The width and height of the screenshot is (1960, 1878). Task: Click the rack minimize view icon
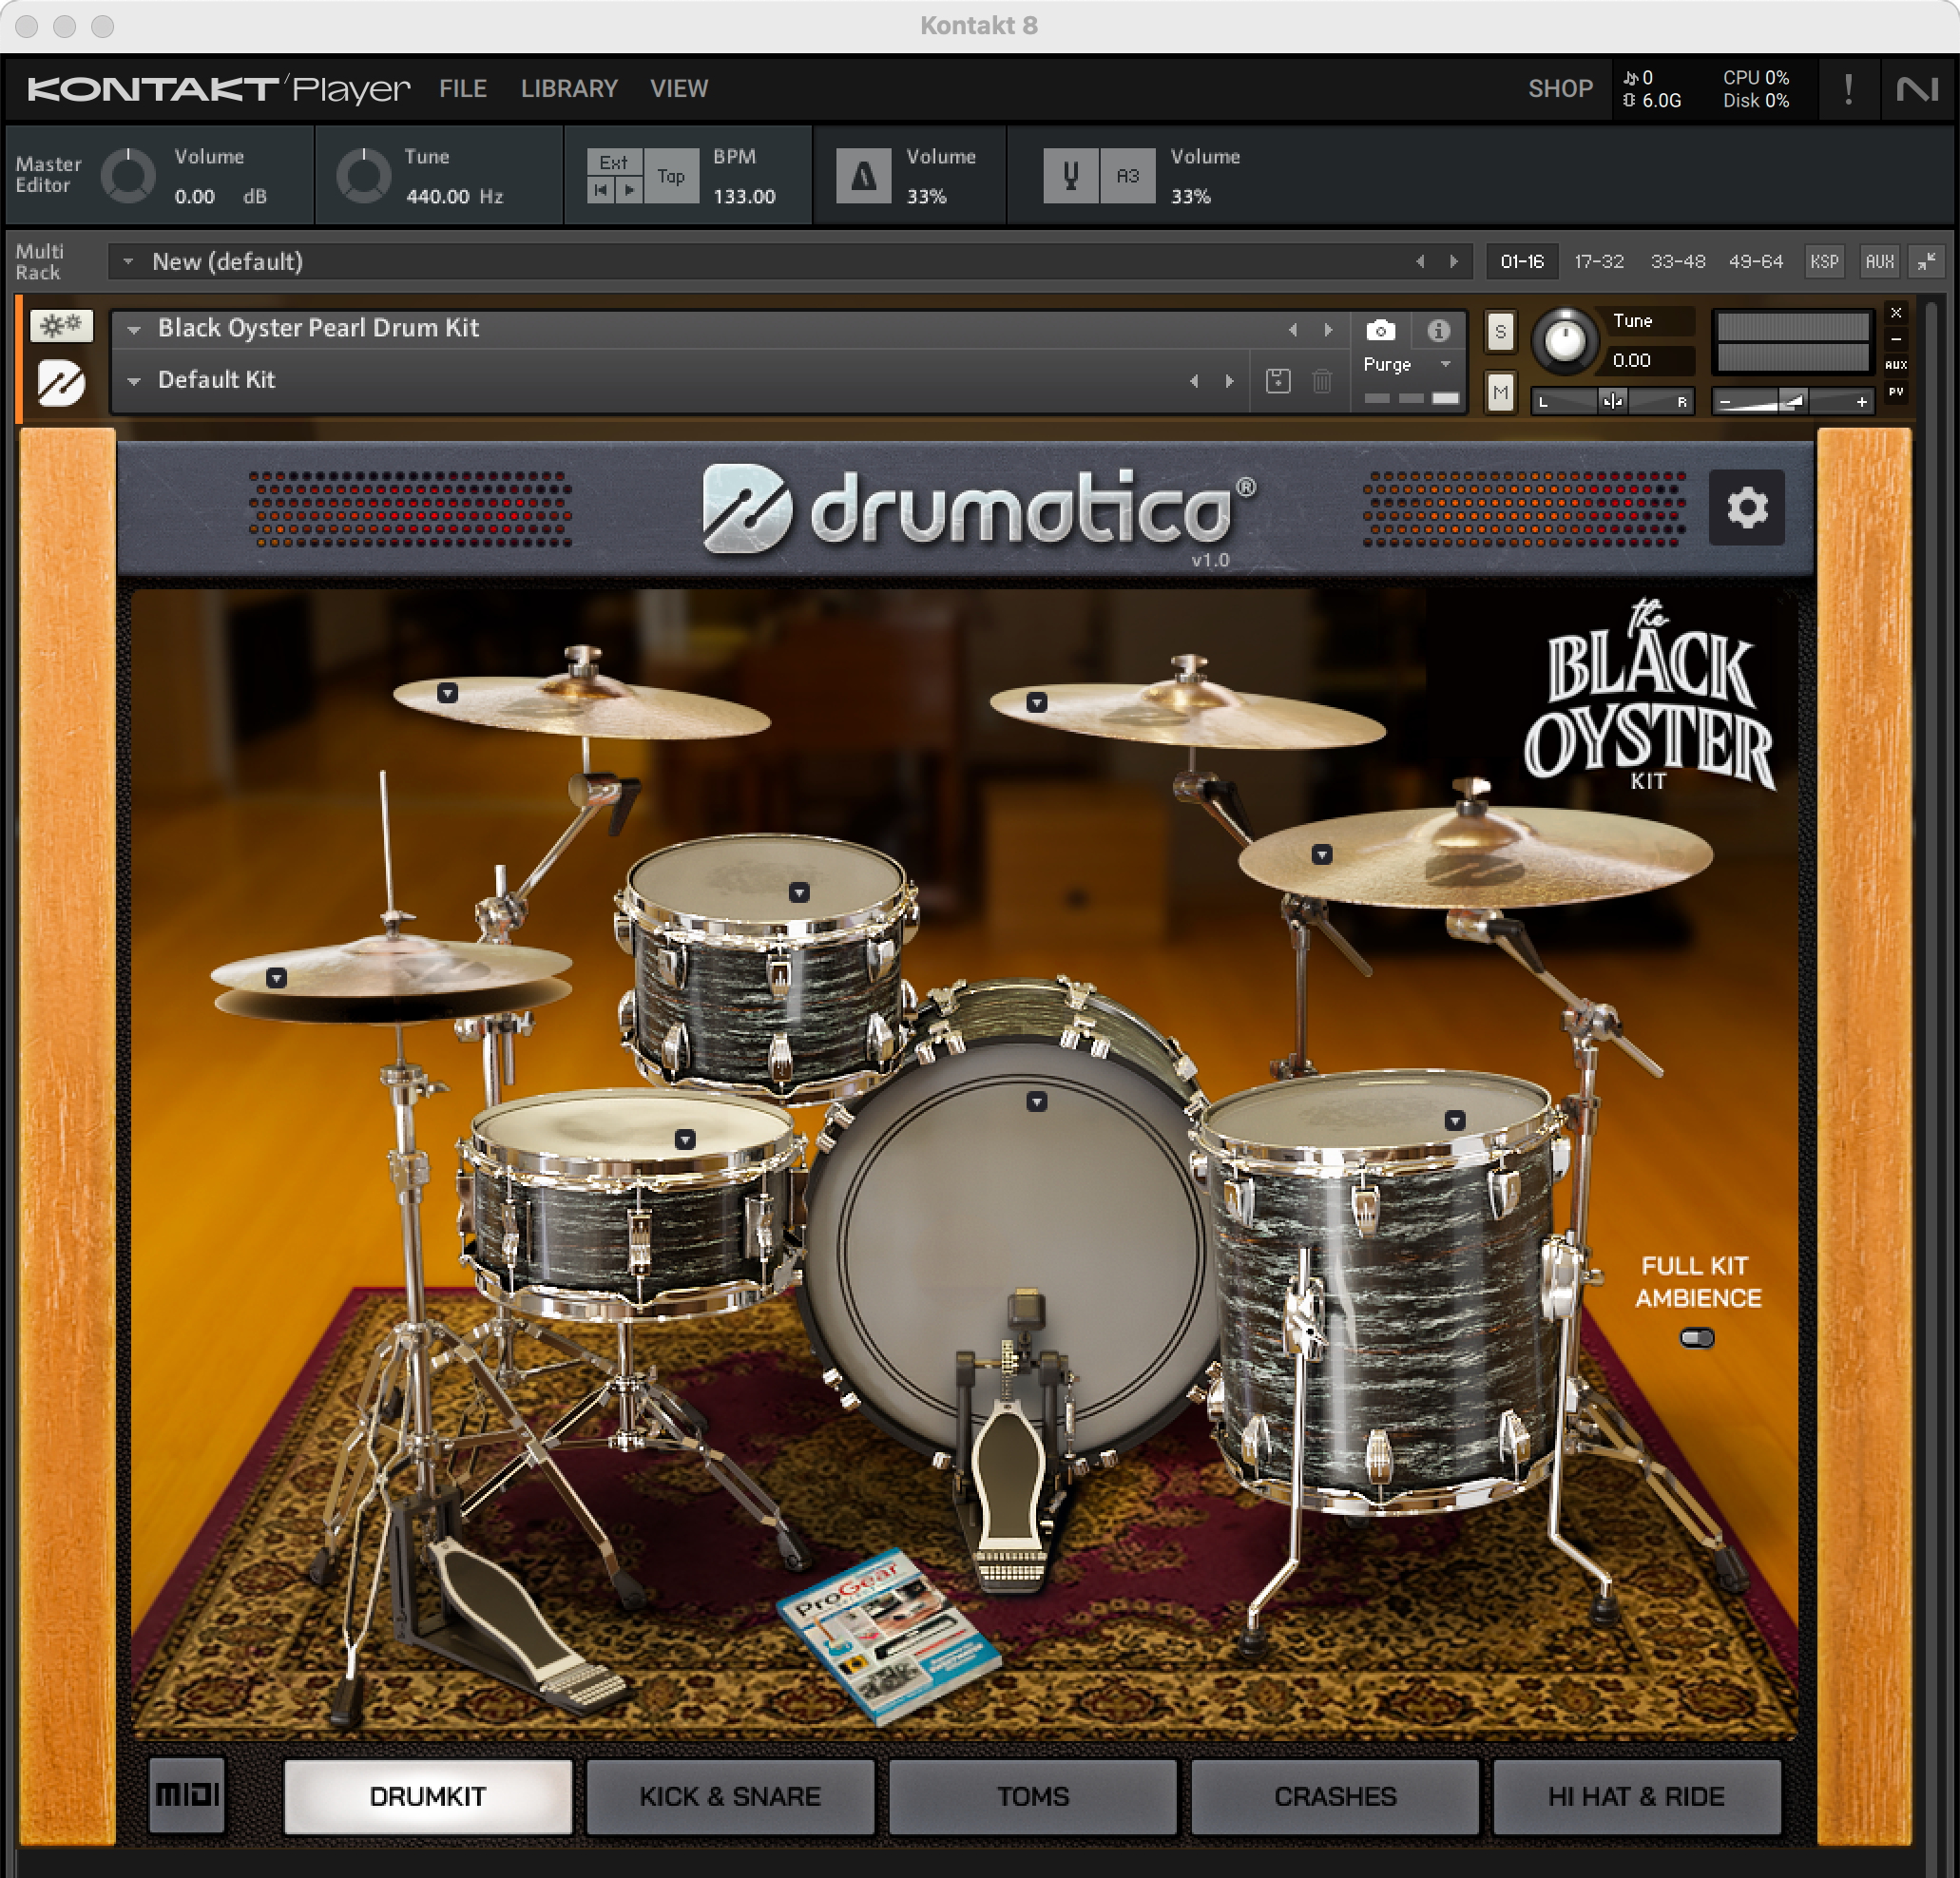coord(1926,261)
